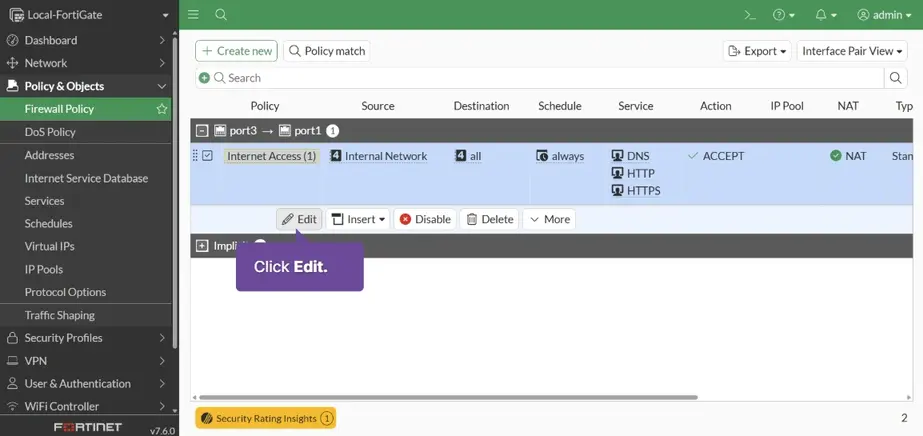Image resolution: width=923 pixels, height=436 pixels.
Task: Open the Firewall Policy page
Action: coord(59,109)
